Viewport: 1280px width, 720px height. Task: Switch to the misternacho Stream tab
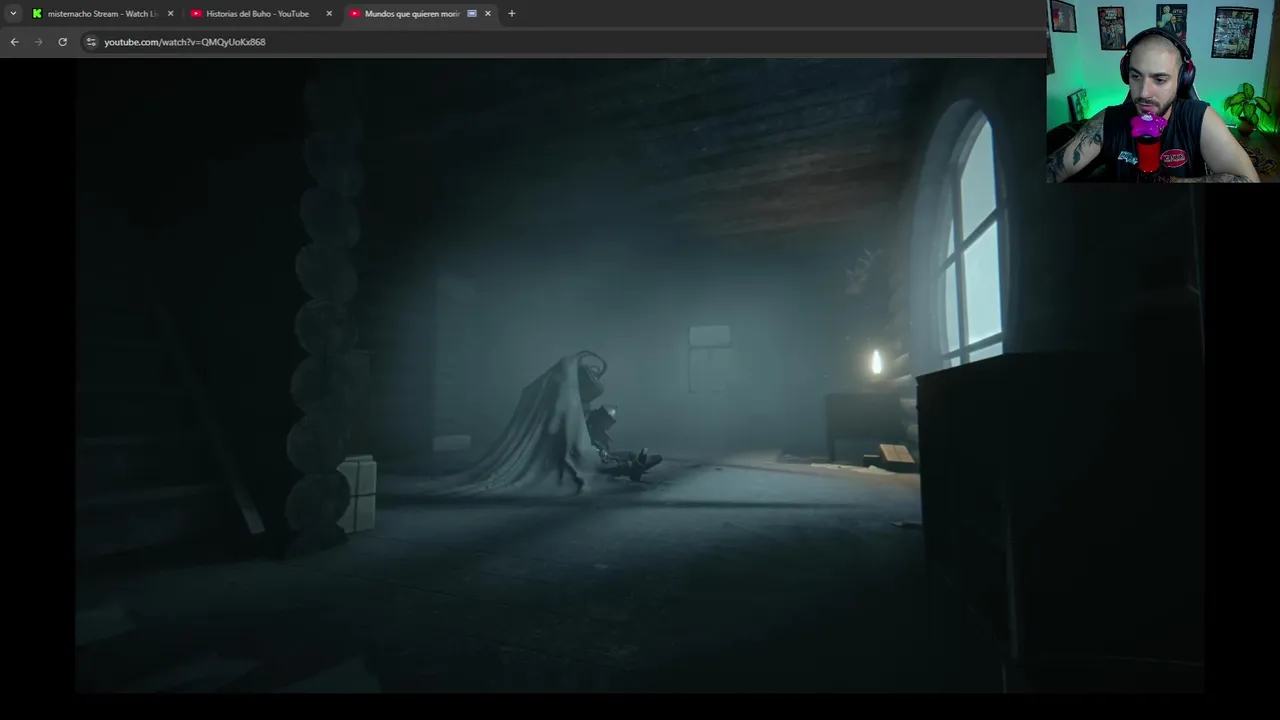(103, 13)
